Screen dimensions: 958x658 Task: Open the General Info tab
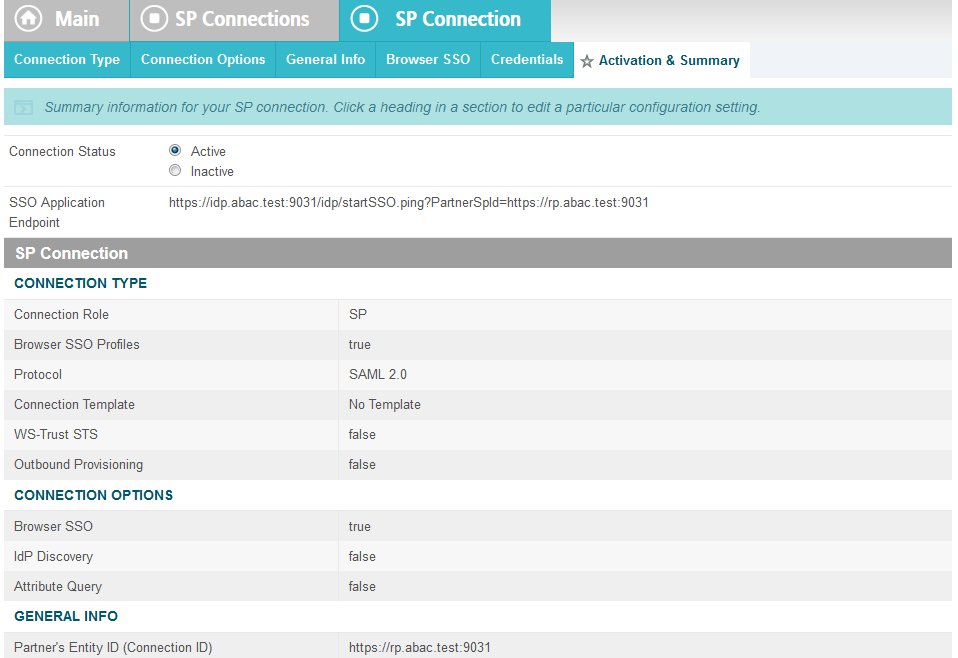[x=325, y=60]
